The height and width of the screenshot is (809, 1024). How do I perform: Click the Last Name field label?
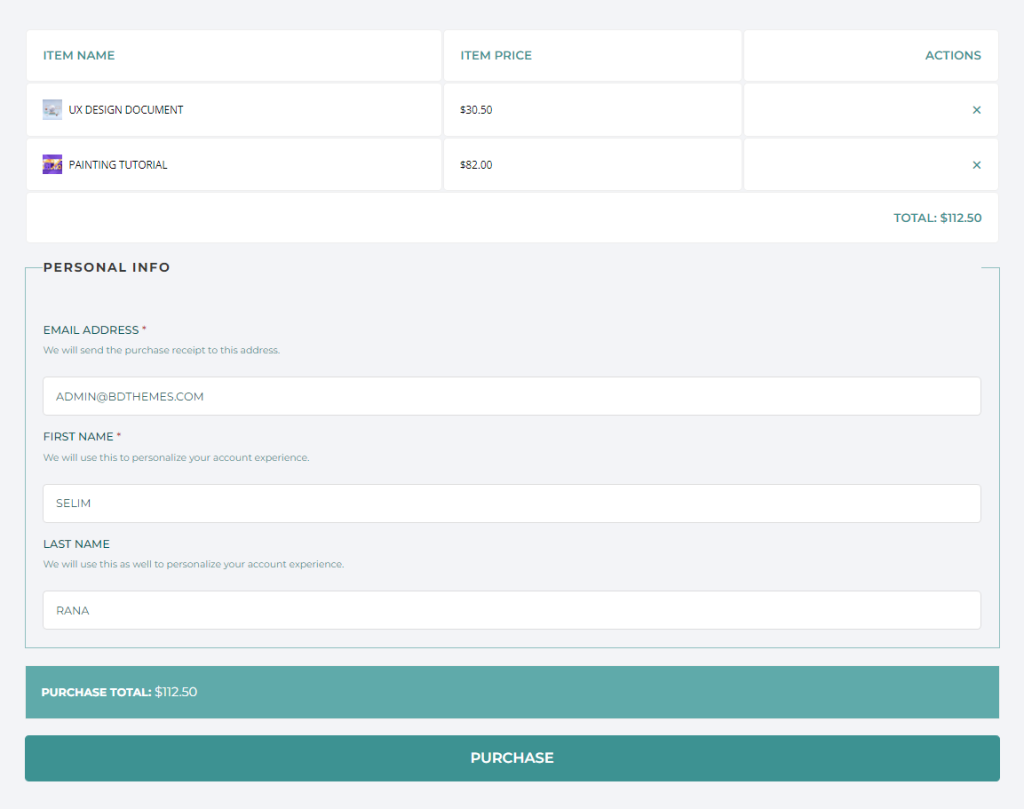click(76, 544)
